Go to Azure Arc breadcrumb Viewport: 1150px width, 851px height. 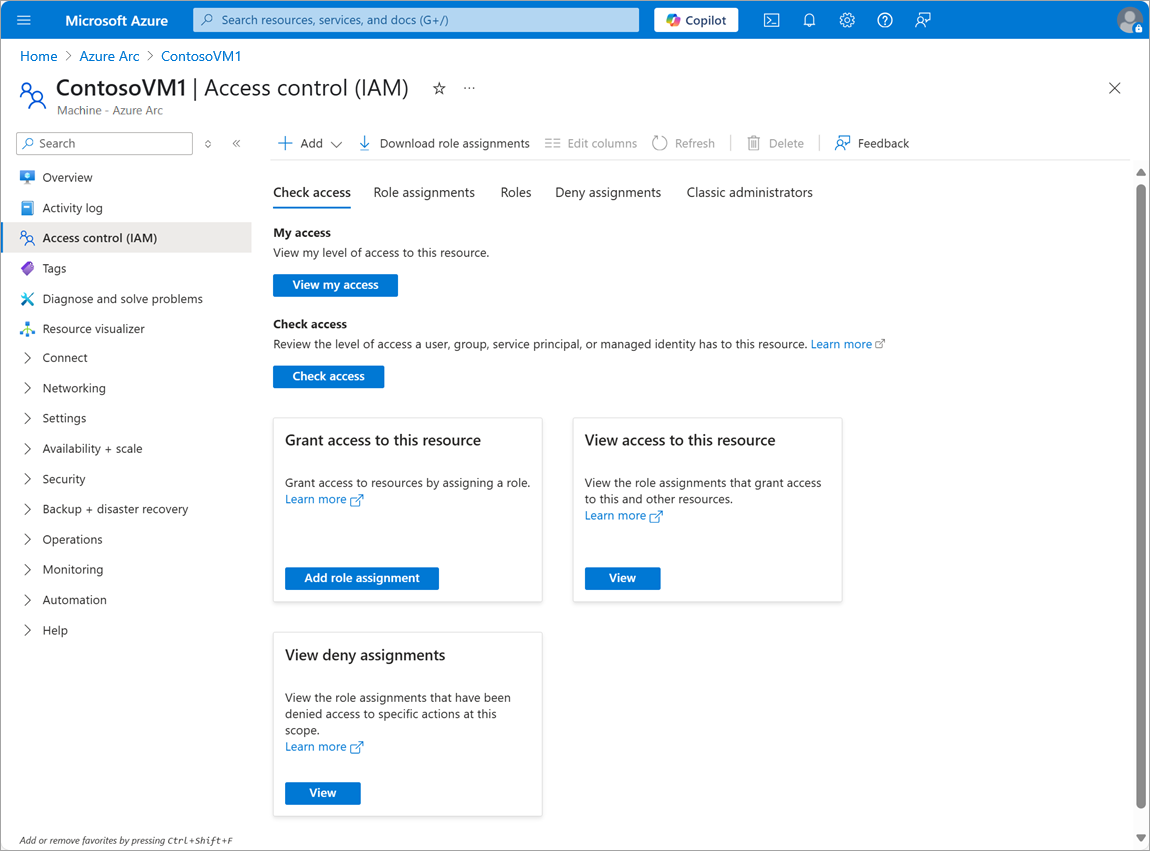point(109,56)
